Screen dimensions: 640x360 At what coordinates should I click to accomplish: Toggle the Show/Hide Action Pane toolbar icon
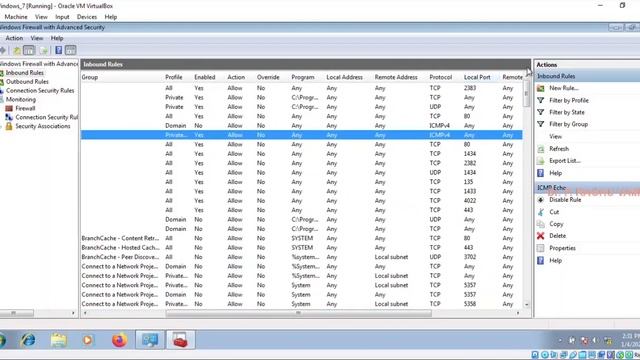(x=71, y=51)
